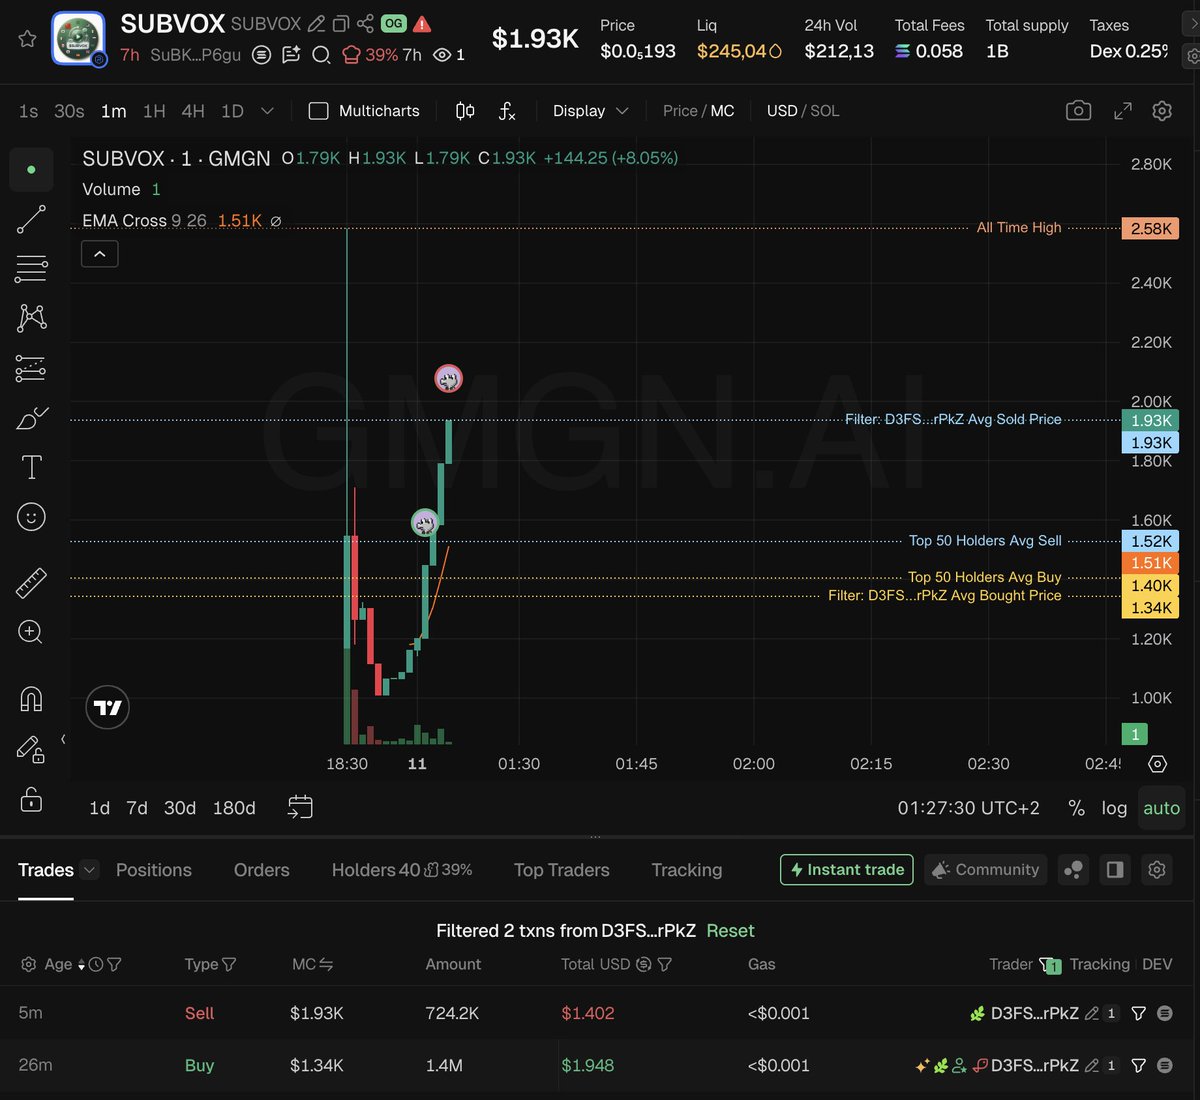The width and height of the screenshot is (1200, 1100).
Task: Select the pattern drawing tool
Action: pyautogui.click(x=31, y=318)
